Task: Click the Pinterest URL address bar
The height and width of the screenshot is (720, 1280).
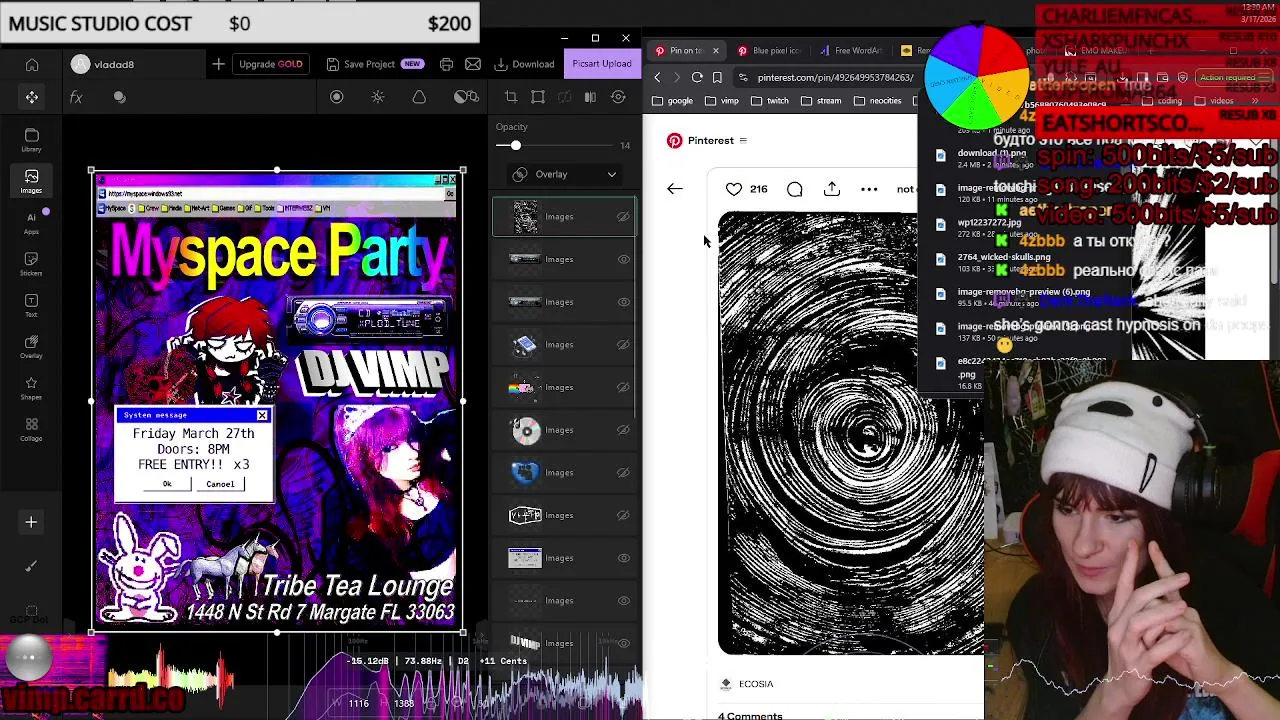Action: [834, 77]
